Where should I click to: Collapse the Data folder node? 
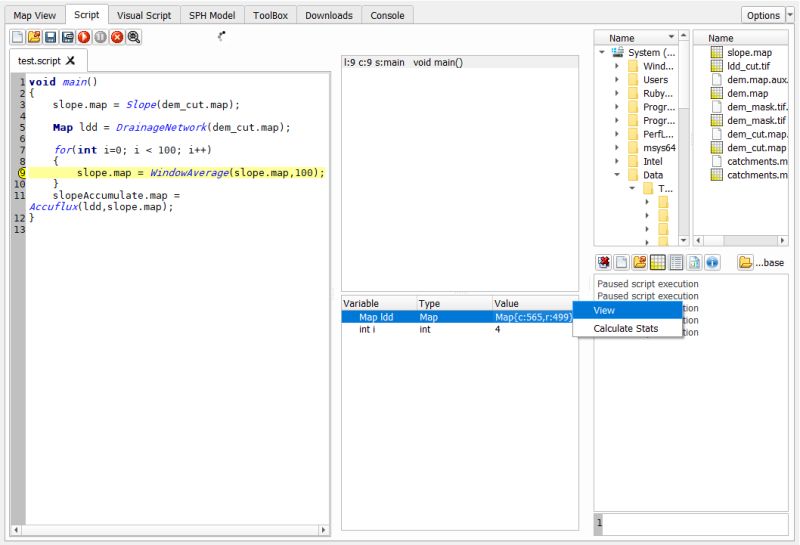click(x=617, y=175)
